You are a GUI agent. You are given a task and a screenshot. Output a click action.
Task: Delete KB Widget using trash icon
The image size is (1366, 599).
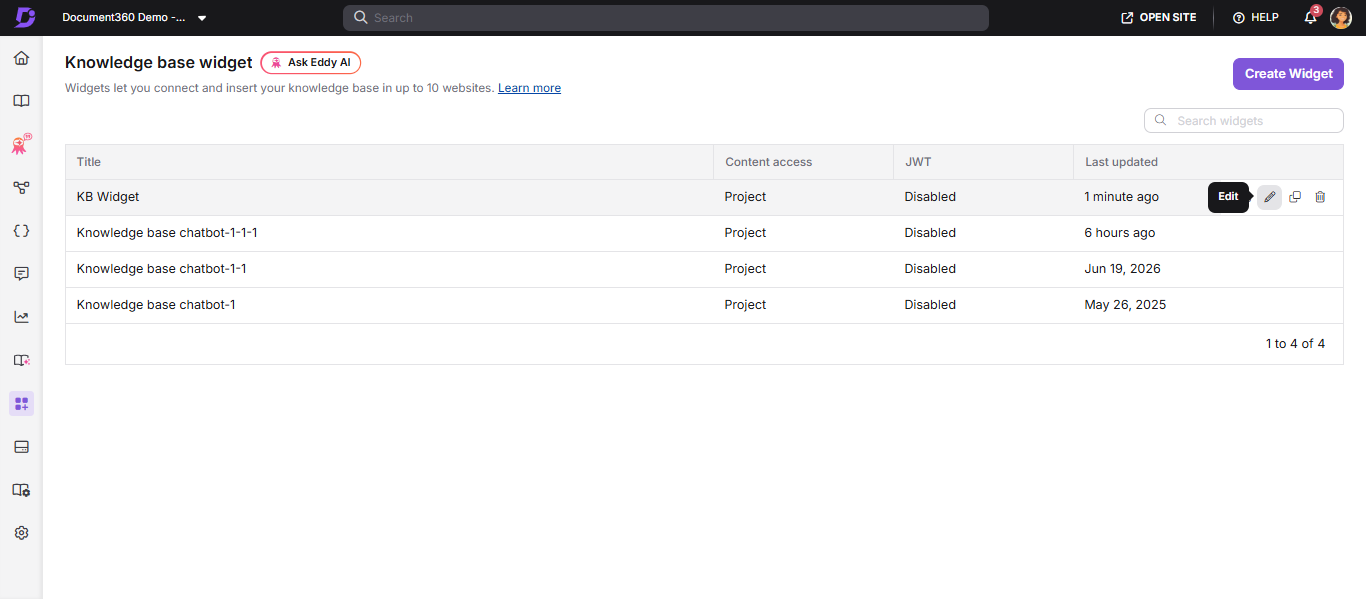pyautogui.click(x=1320, y=197)
